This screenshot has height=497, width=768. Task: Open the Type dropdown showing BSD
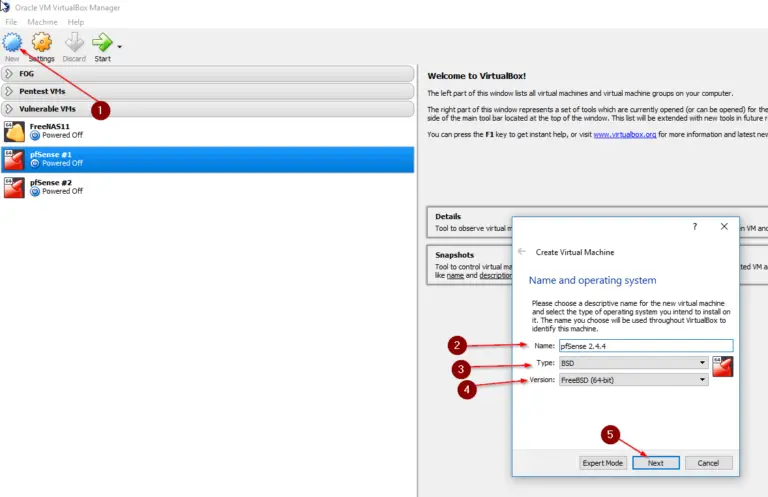(x=634, y=363)
